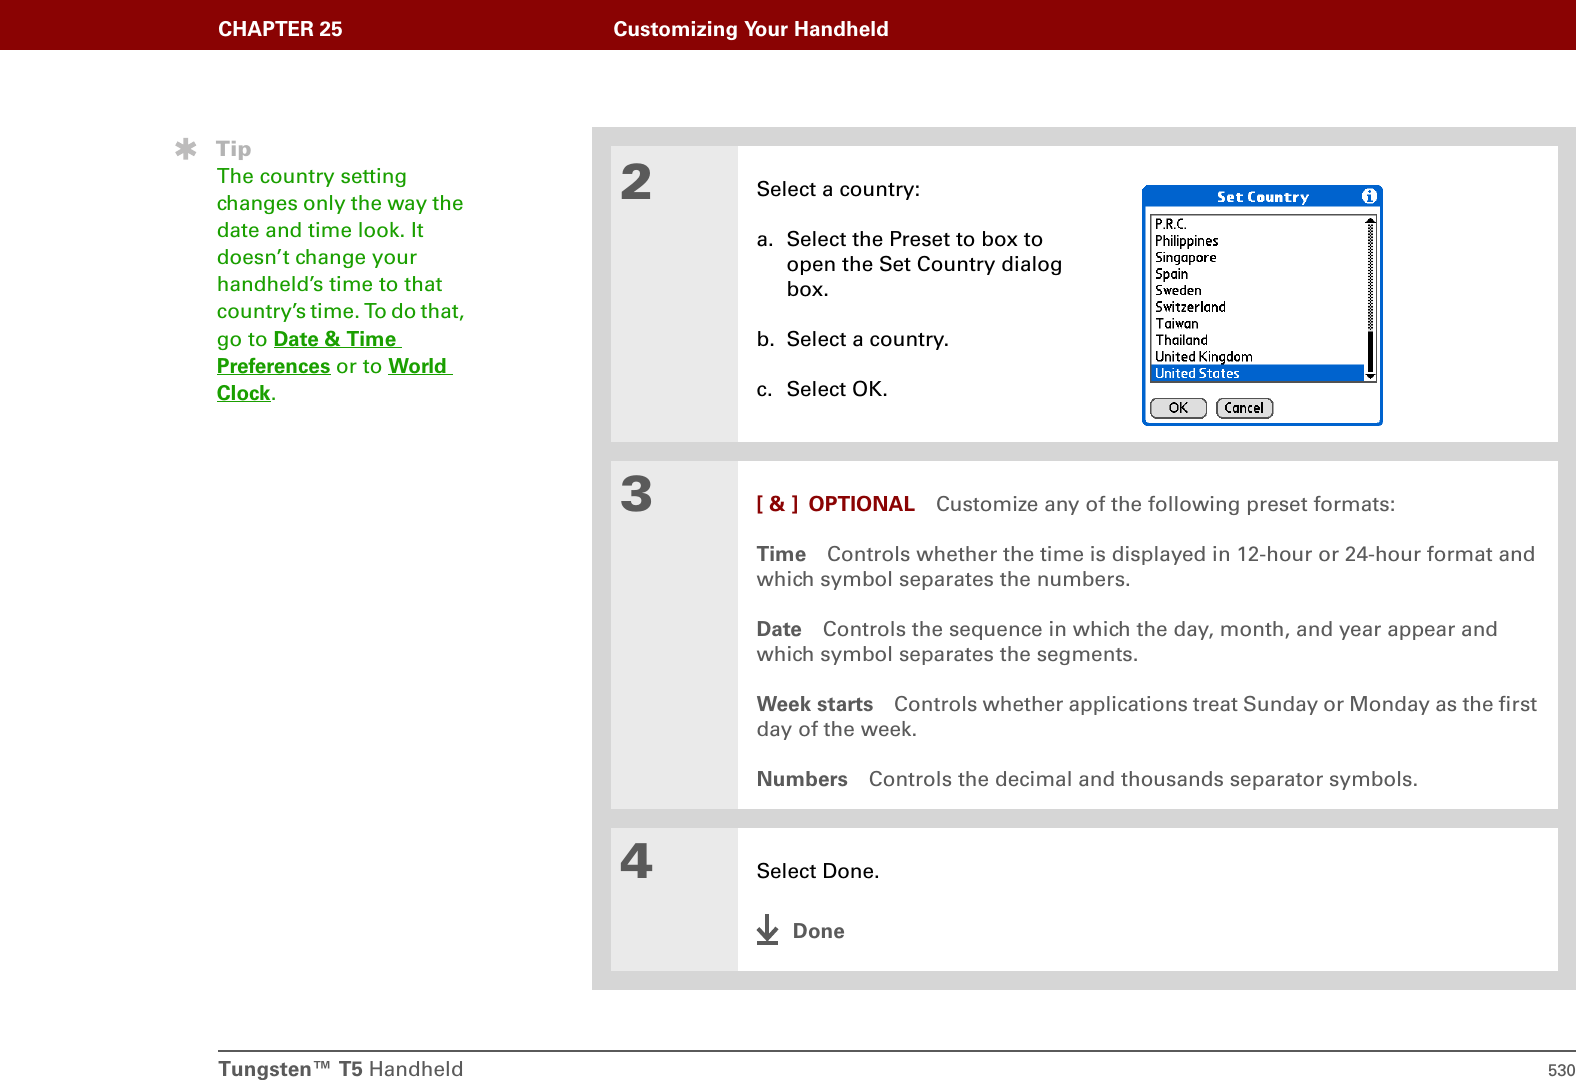Select Thailand in the country list
This screenshot has width=1576, height=1080.
[x=1258, y=340]
